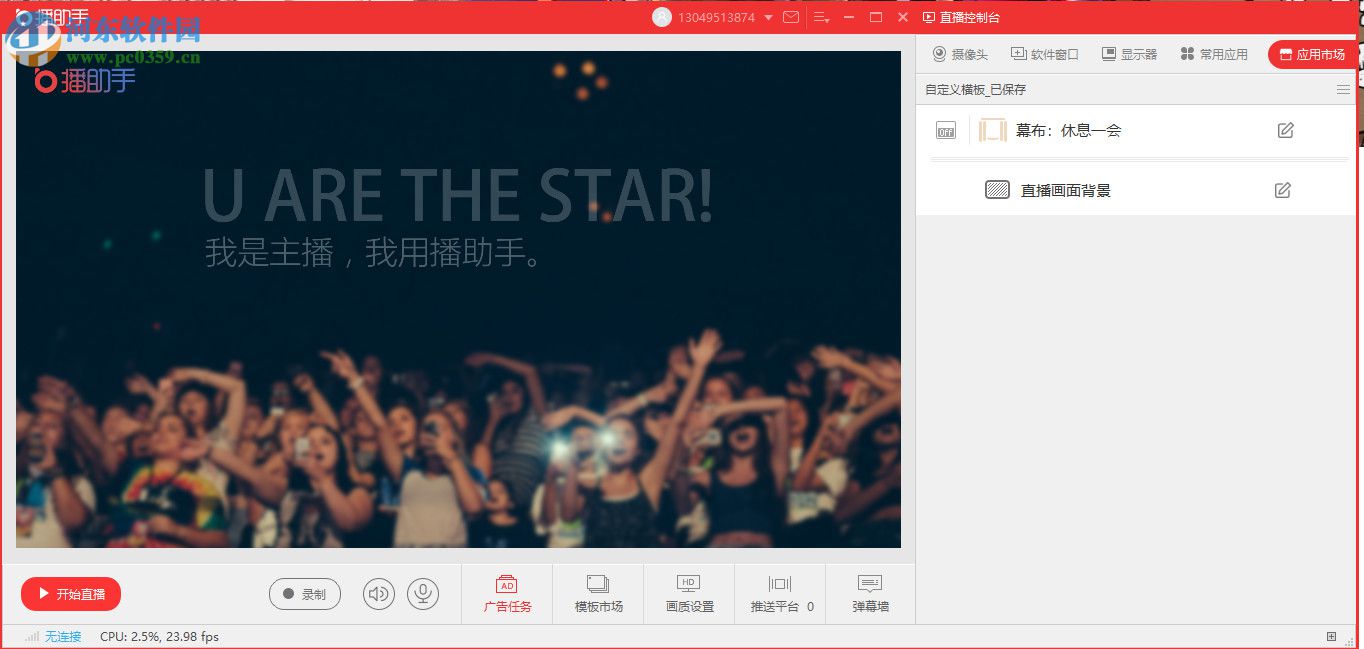
Task: Click the live preview canvas
Action: [x=458, y=299]
